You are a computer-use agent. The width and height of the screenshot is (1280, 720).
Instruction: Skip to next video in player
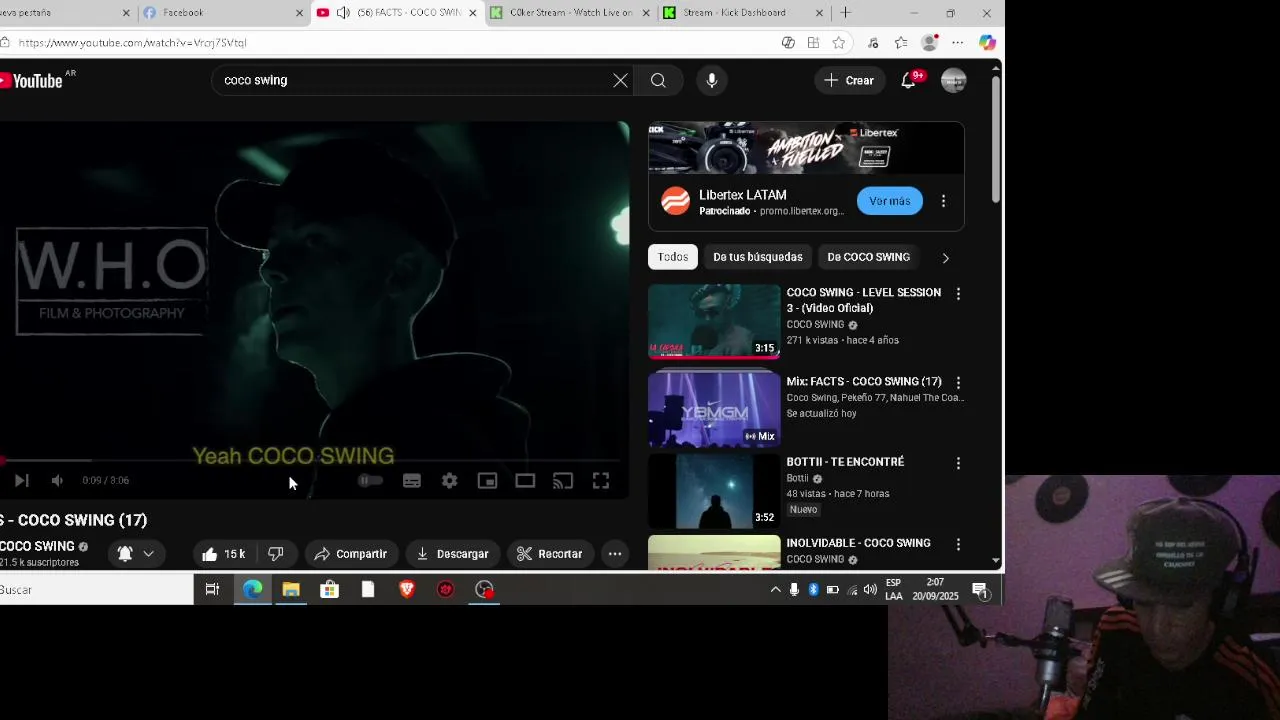coord(21,481)
